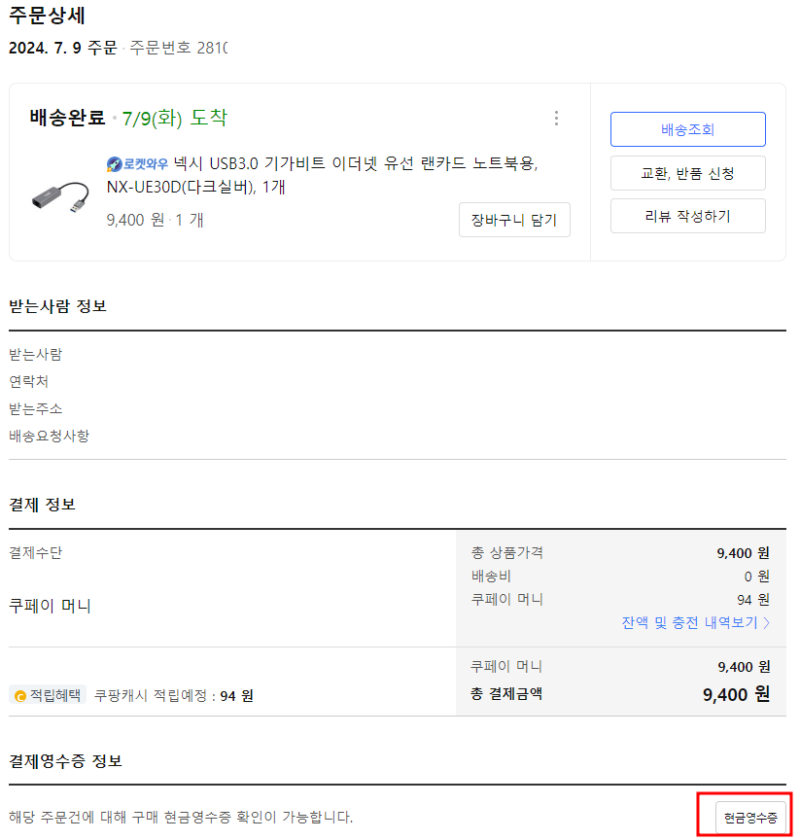Click the 9,400 원 total payment amount
The width and height of the screenshot is (800, 840).
(736, 694)
